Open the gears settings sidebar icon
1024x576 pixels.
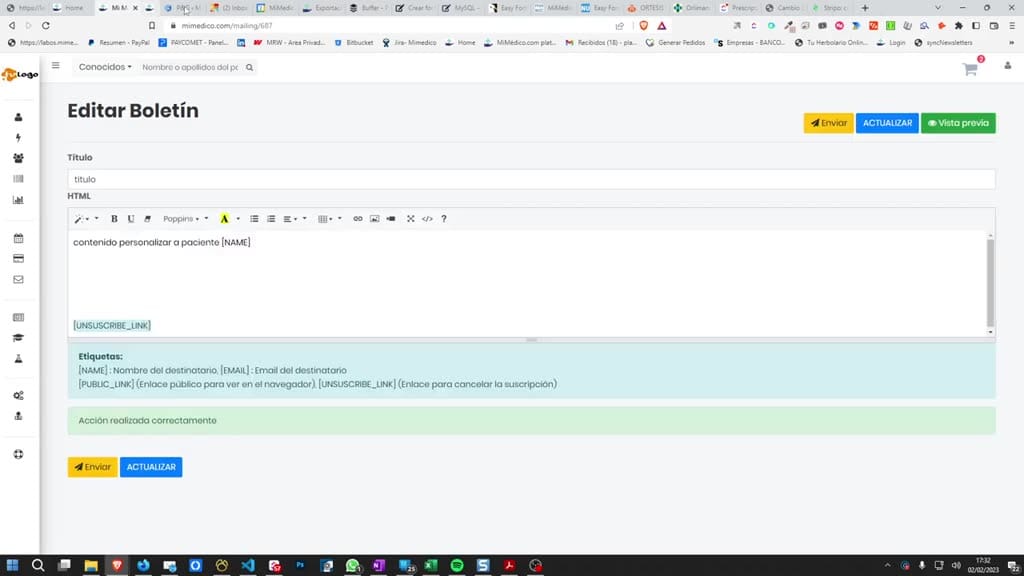18,396
